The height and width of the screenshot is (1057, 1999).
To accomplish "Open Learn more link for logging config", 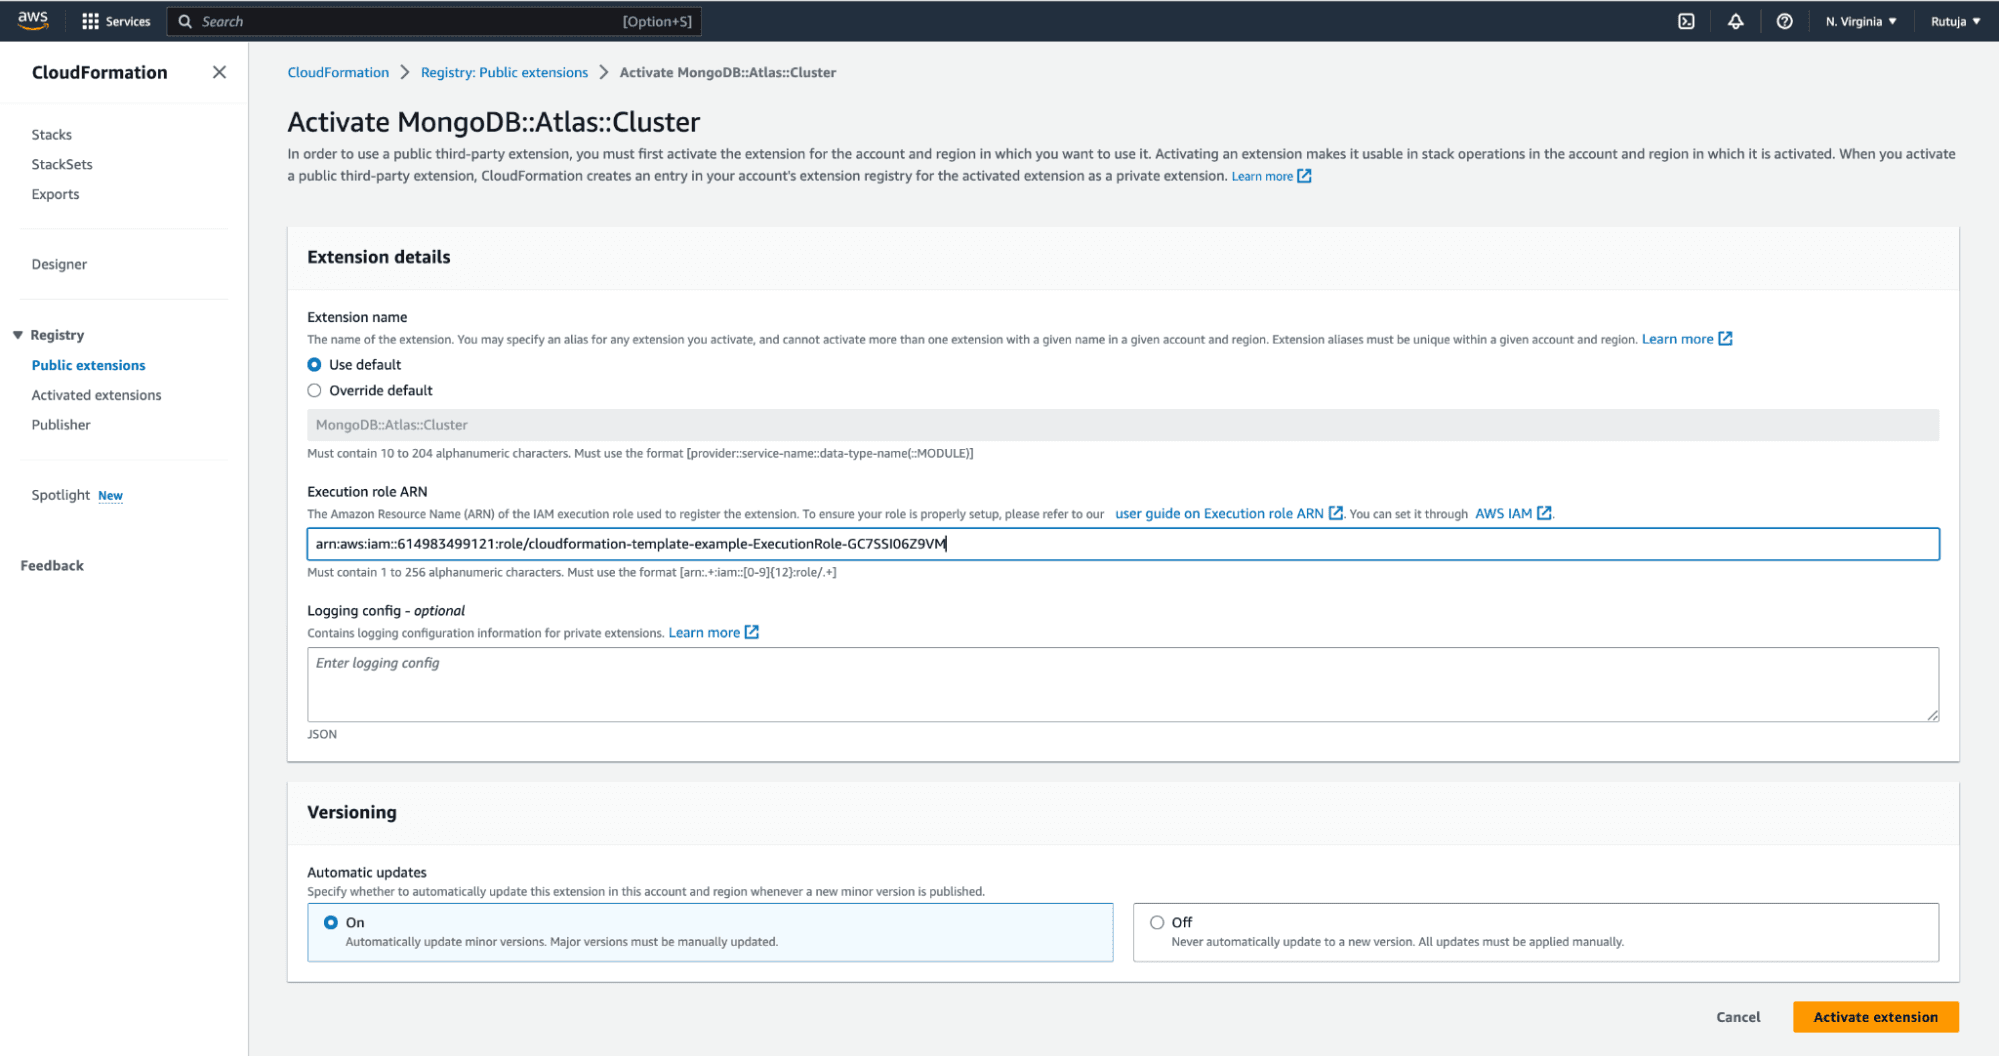I will click(x=713, y=633).
